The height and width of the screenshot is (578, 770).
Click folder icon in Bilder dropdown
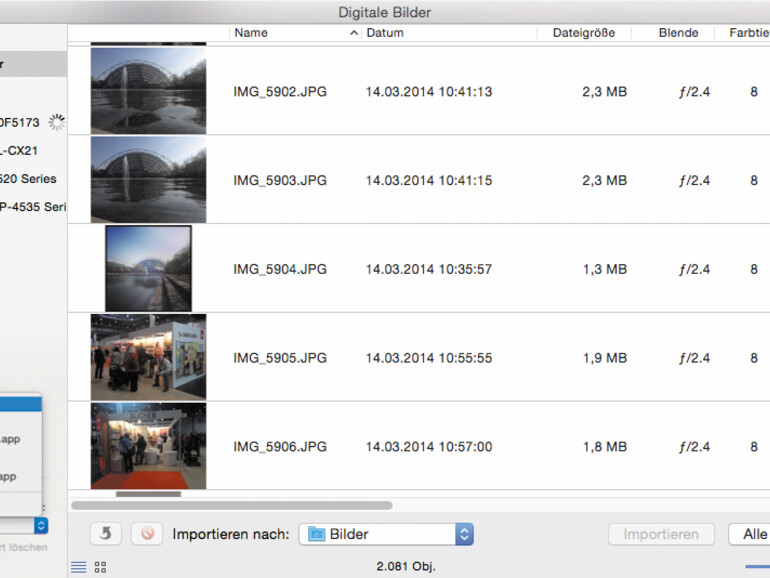(316, 534)
